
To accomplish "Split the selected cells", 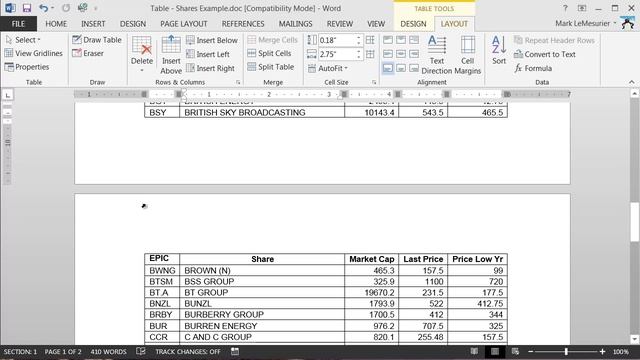I will [x=269, y=53].
